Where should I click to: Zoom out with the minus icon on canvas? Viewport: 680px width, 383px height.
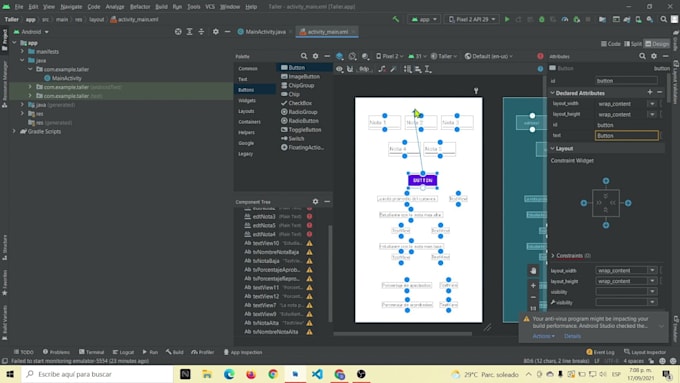pyautogui.click(x=533, y=297)
